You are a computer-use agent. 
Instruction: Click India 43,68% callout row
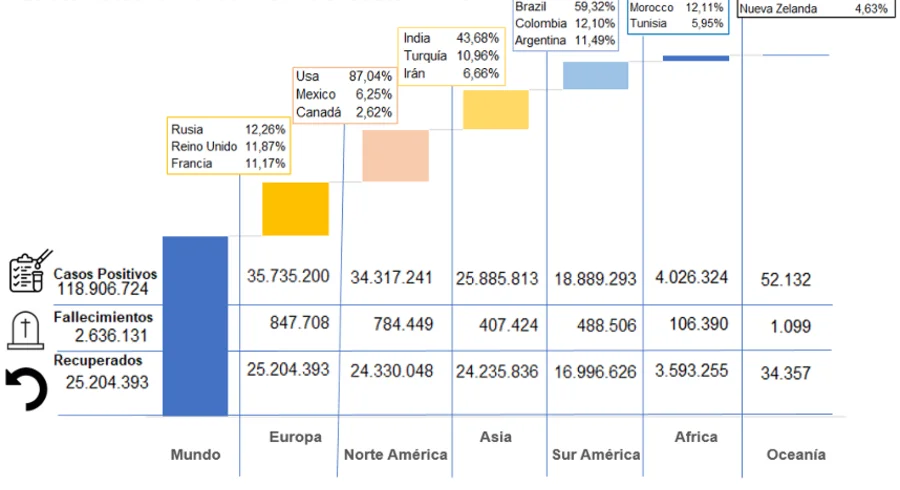(x=451, y=38)
